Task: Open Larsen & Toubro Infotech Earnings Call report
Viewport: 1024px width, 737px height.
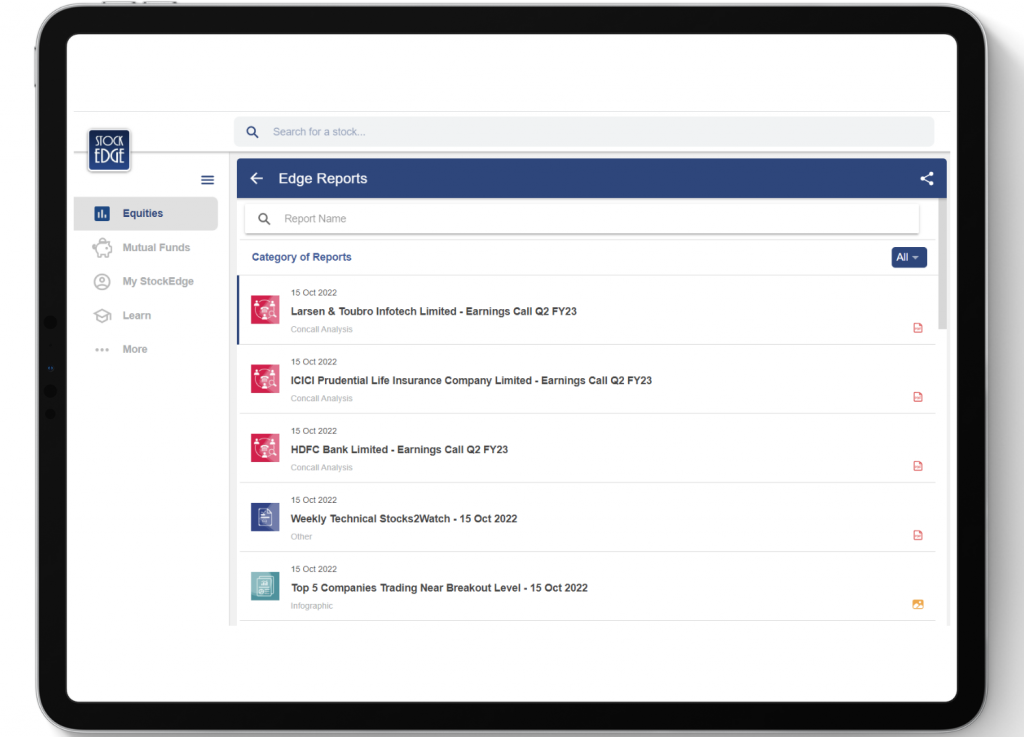Action: click(x=587, y=310)
